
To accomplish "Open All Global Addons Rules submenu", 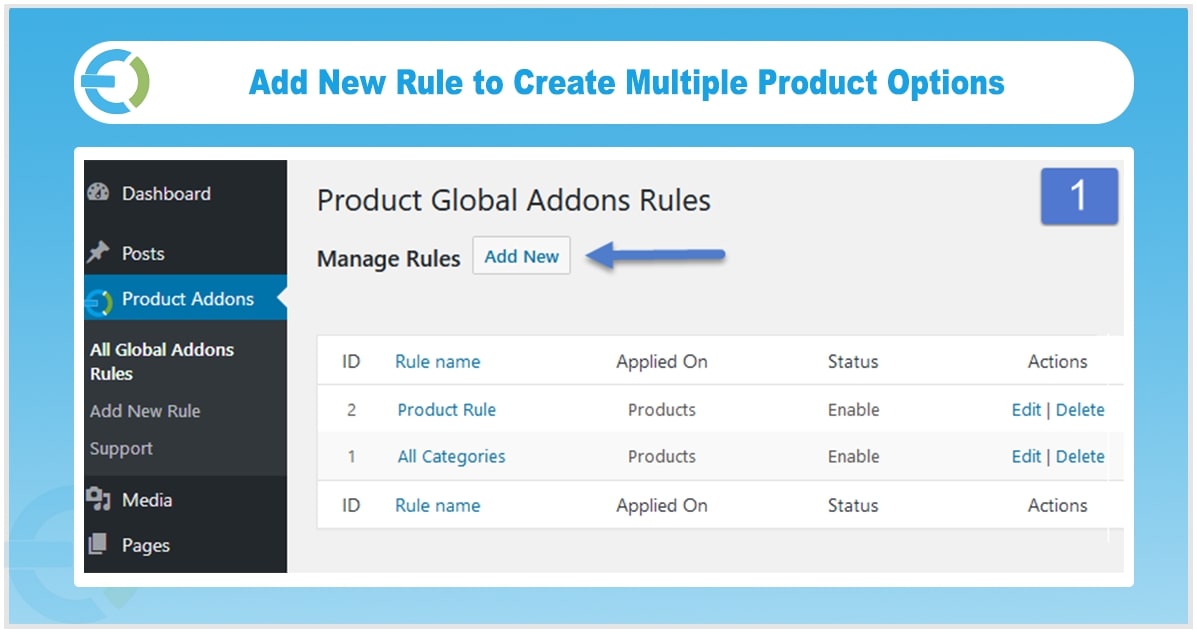I will 162,362.
